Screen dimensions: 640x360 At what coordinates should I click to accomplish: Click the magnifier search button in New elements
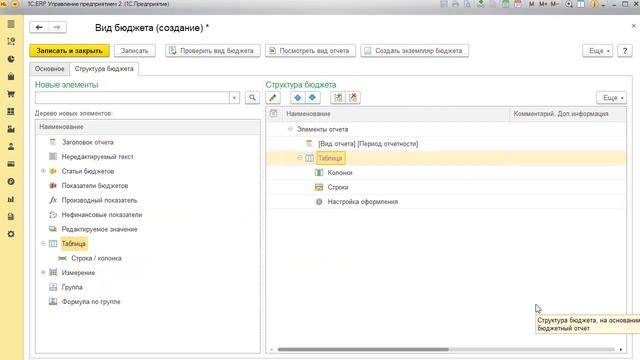click(252, 98)
